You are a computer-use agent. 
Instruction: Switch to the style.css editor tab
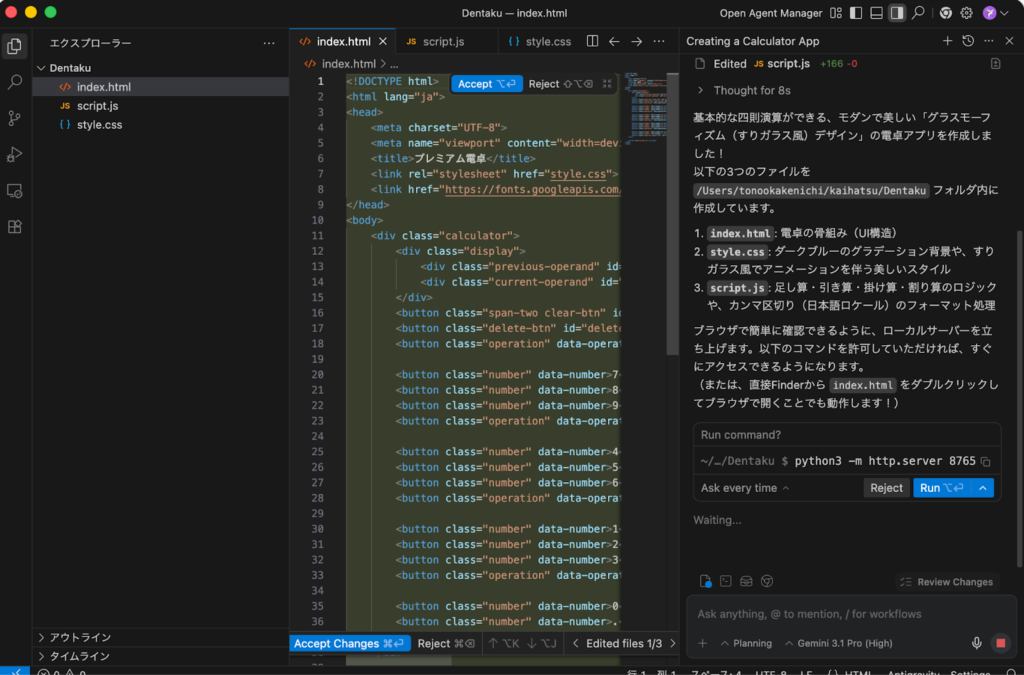point(550,41)
